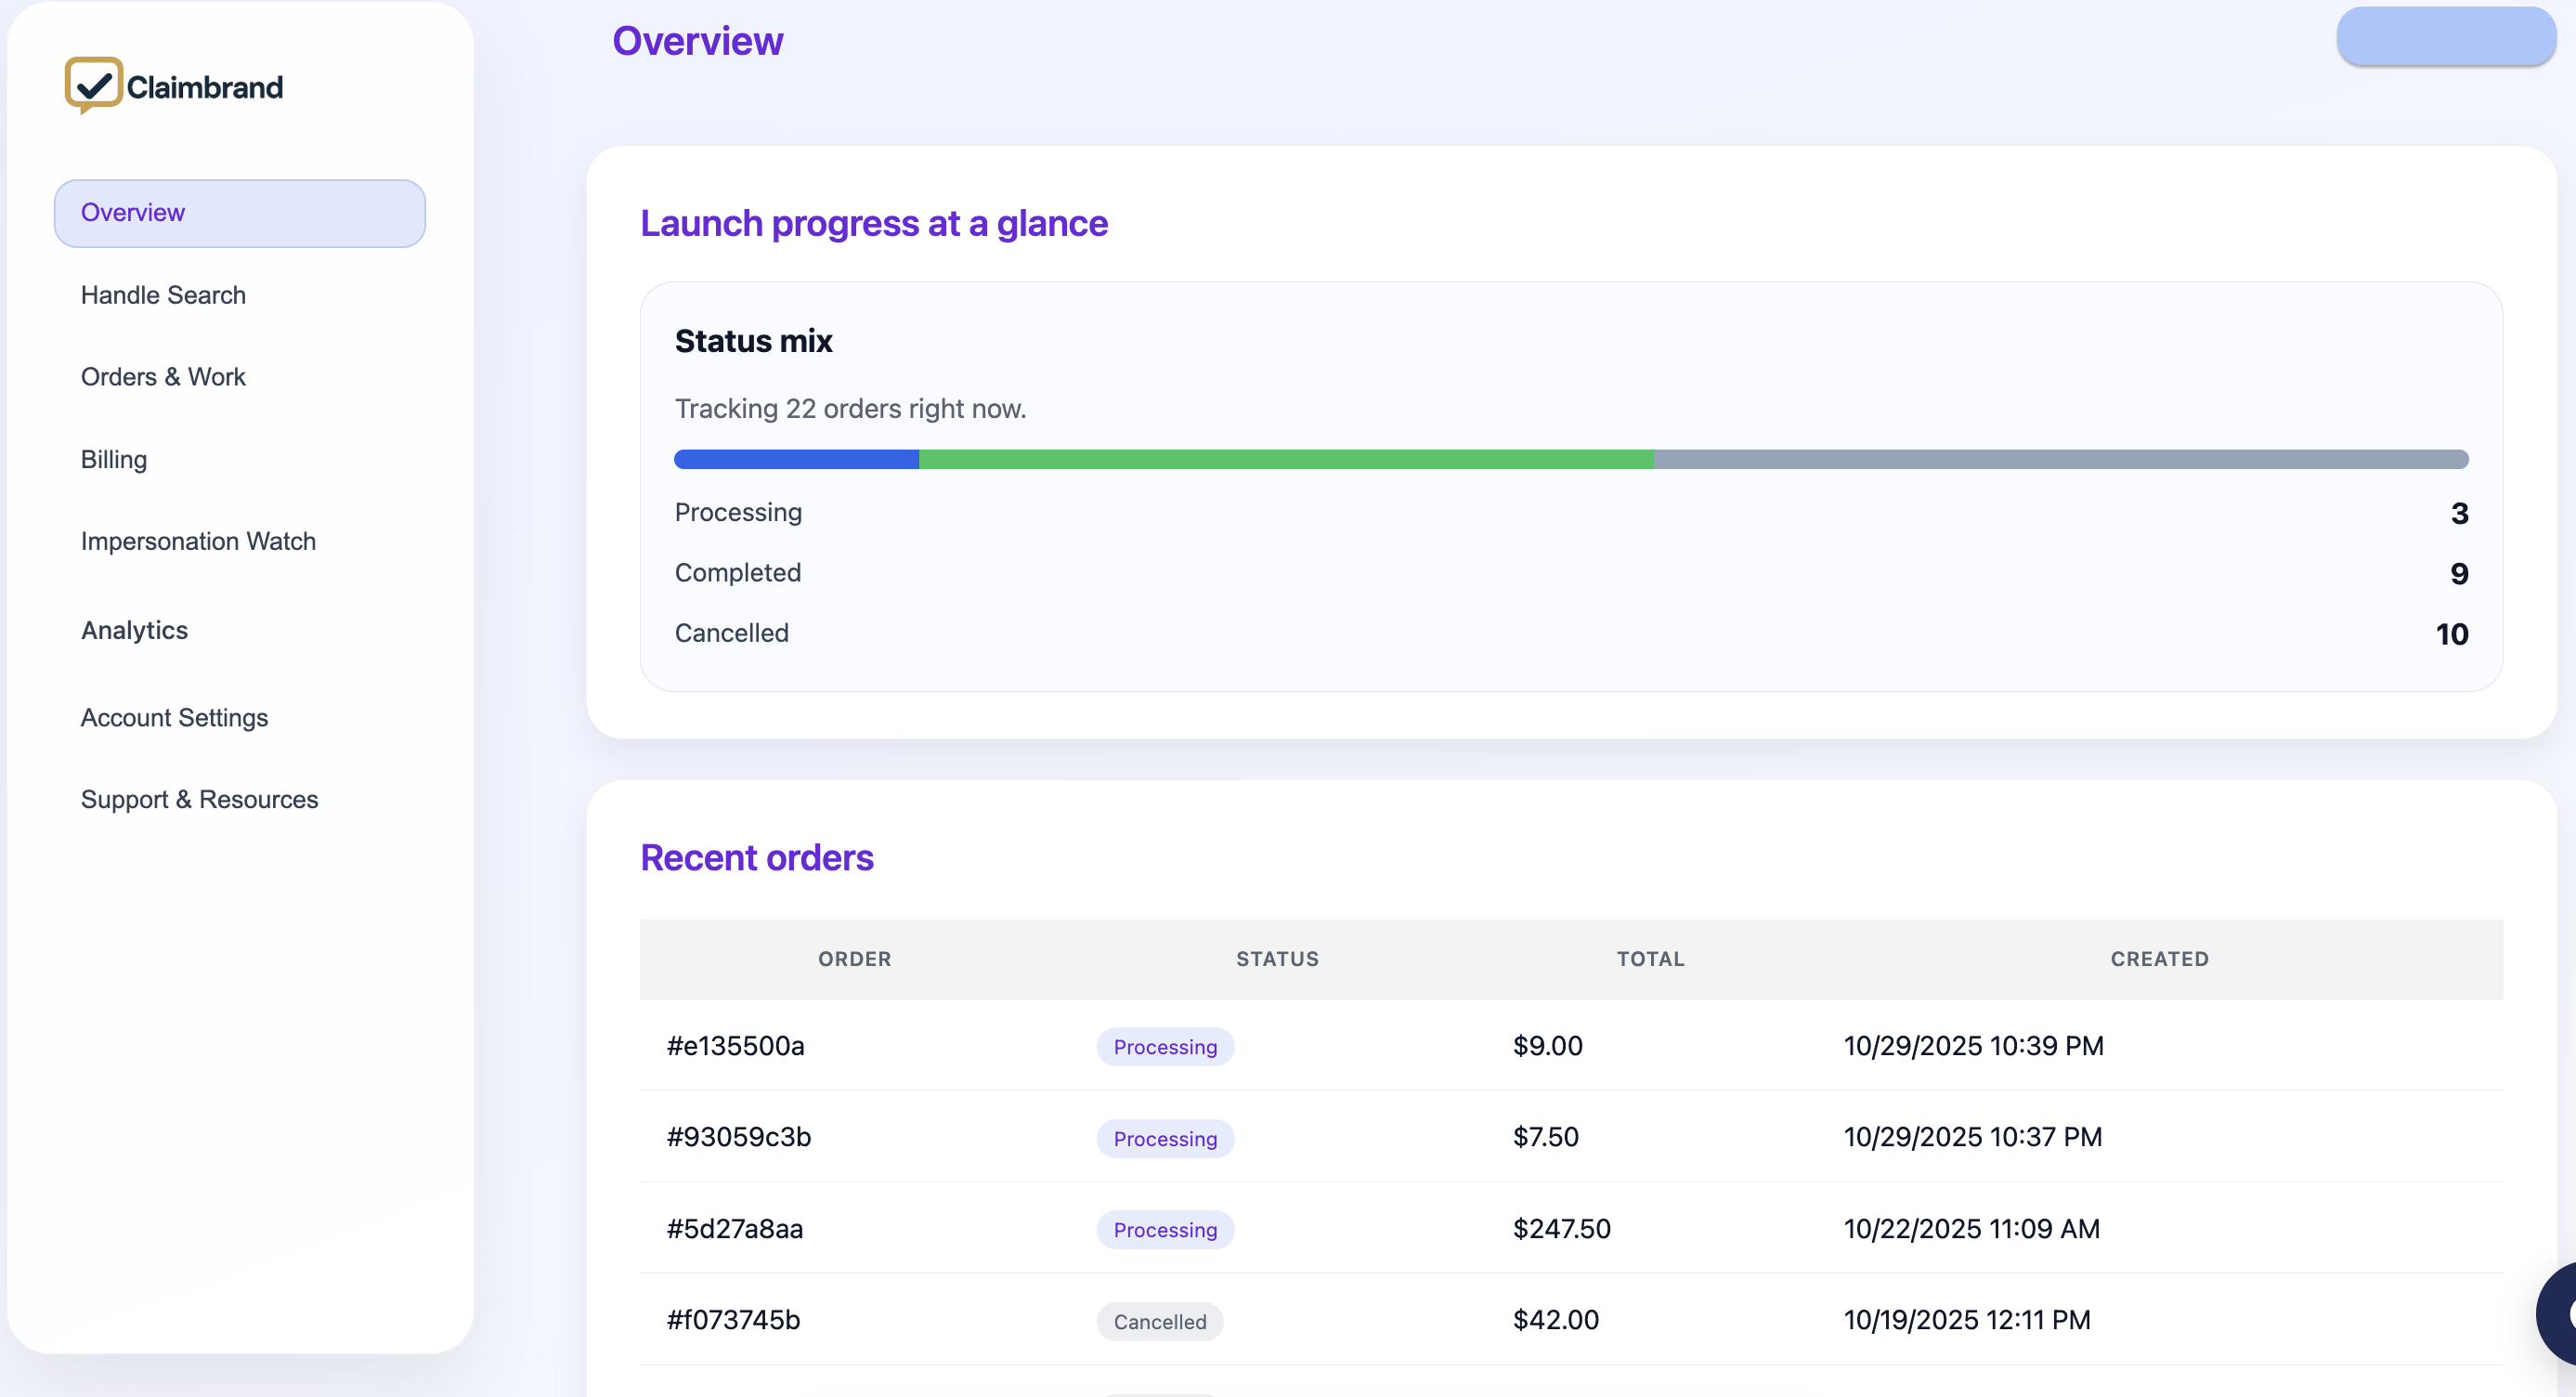This screenshot has height=1397, width=2576.
Task: Click Processing badge for order #e135500a
Action: pyautogui.click(x=1165, y=1047)
